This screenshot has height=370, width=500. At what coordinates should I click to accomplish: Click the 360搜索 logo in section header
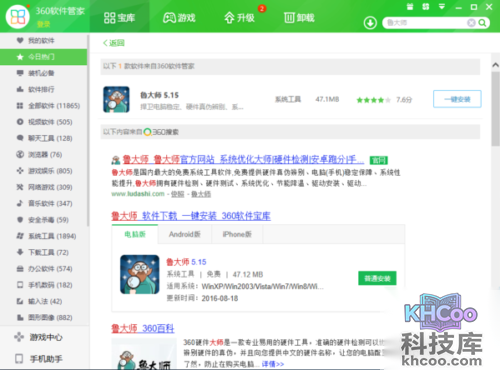point(161,132)
